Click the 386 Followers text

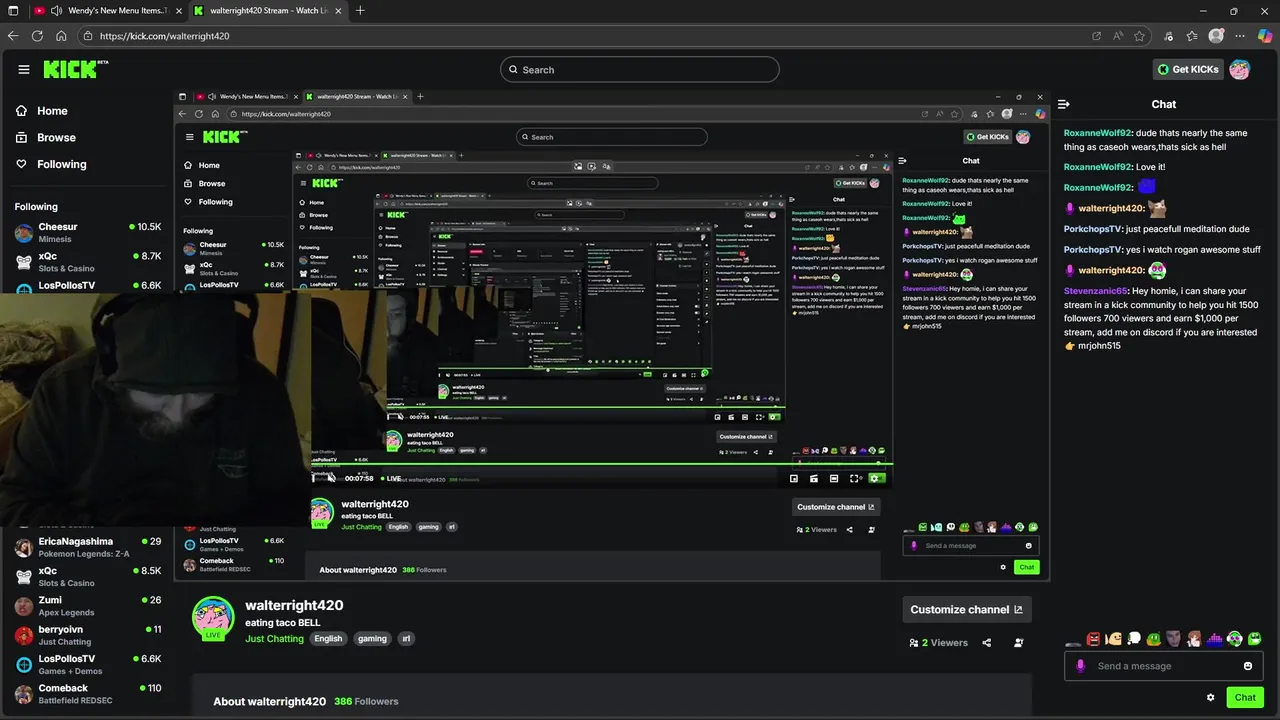366,702
